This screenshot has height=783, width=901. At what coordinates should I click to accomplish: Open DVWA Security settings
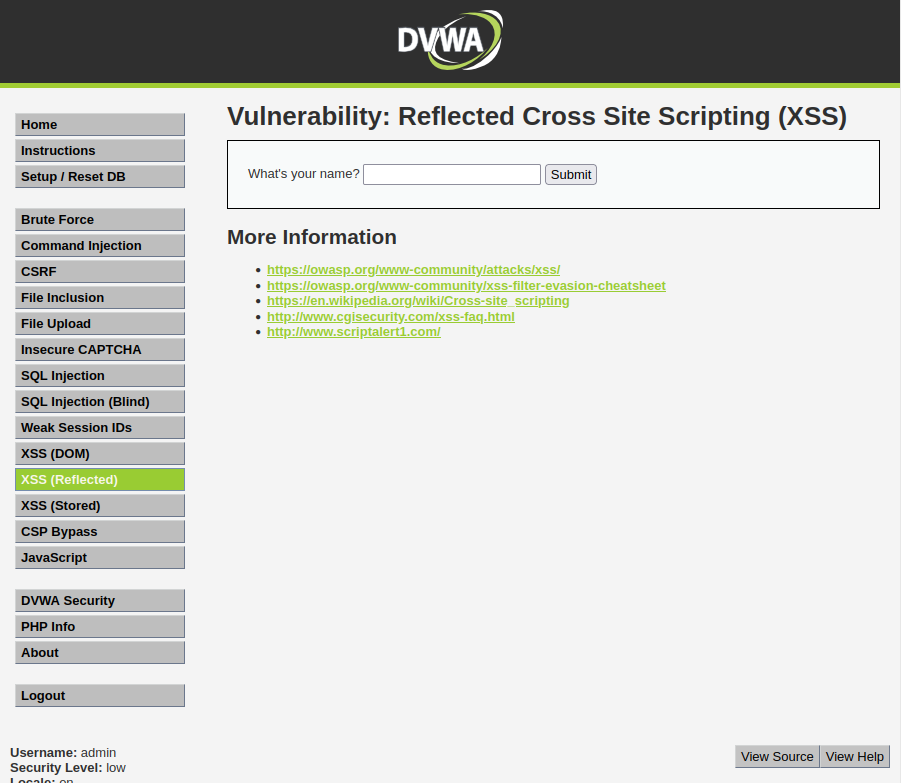pos(100,600)
